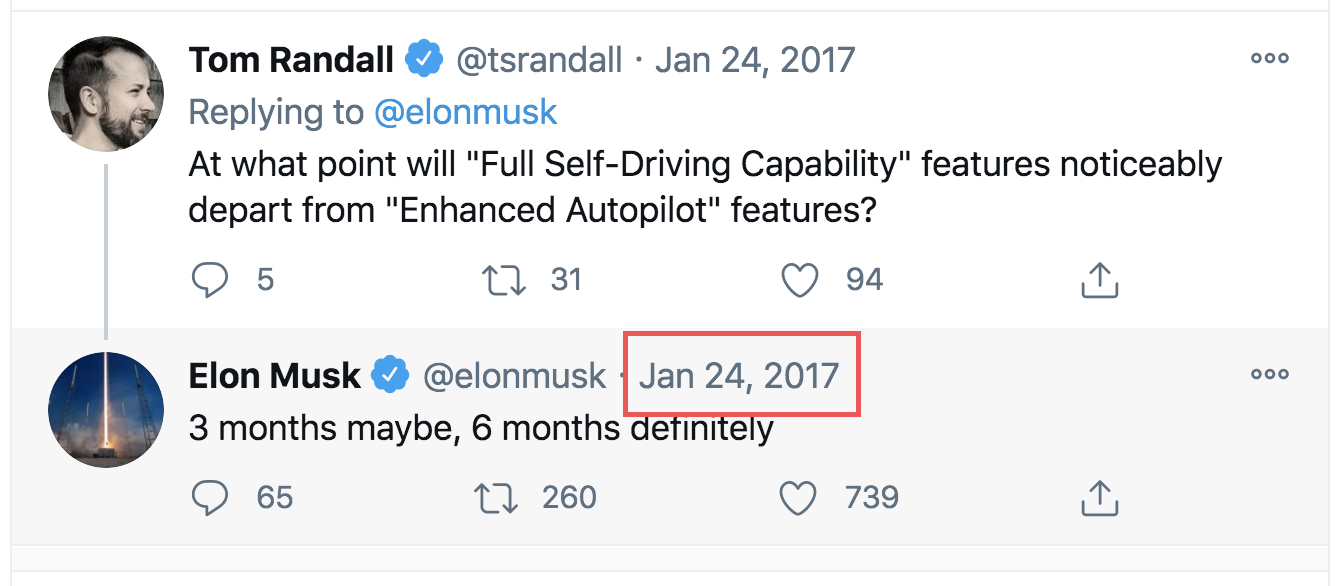Click Elon Musk's rocket avatar

point(105,409)
